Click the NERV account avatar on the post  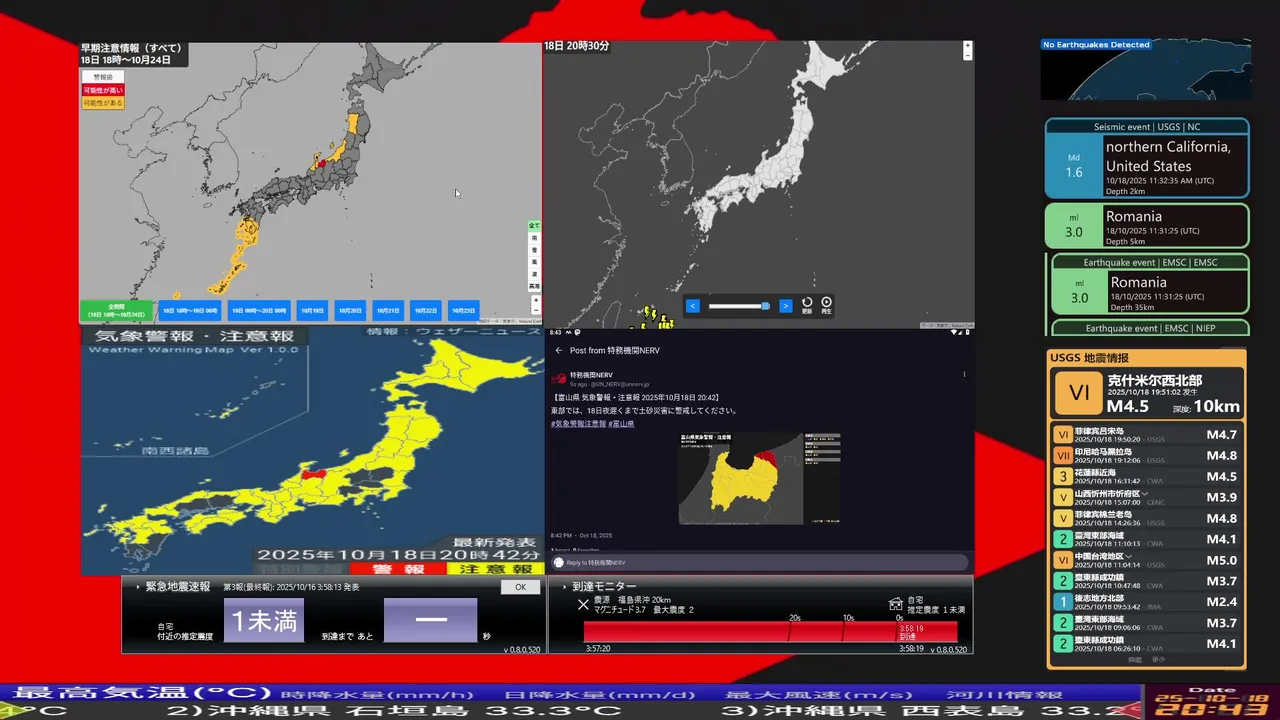[x=559, y=379]
